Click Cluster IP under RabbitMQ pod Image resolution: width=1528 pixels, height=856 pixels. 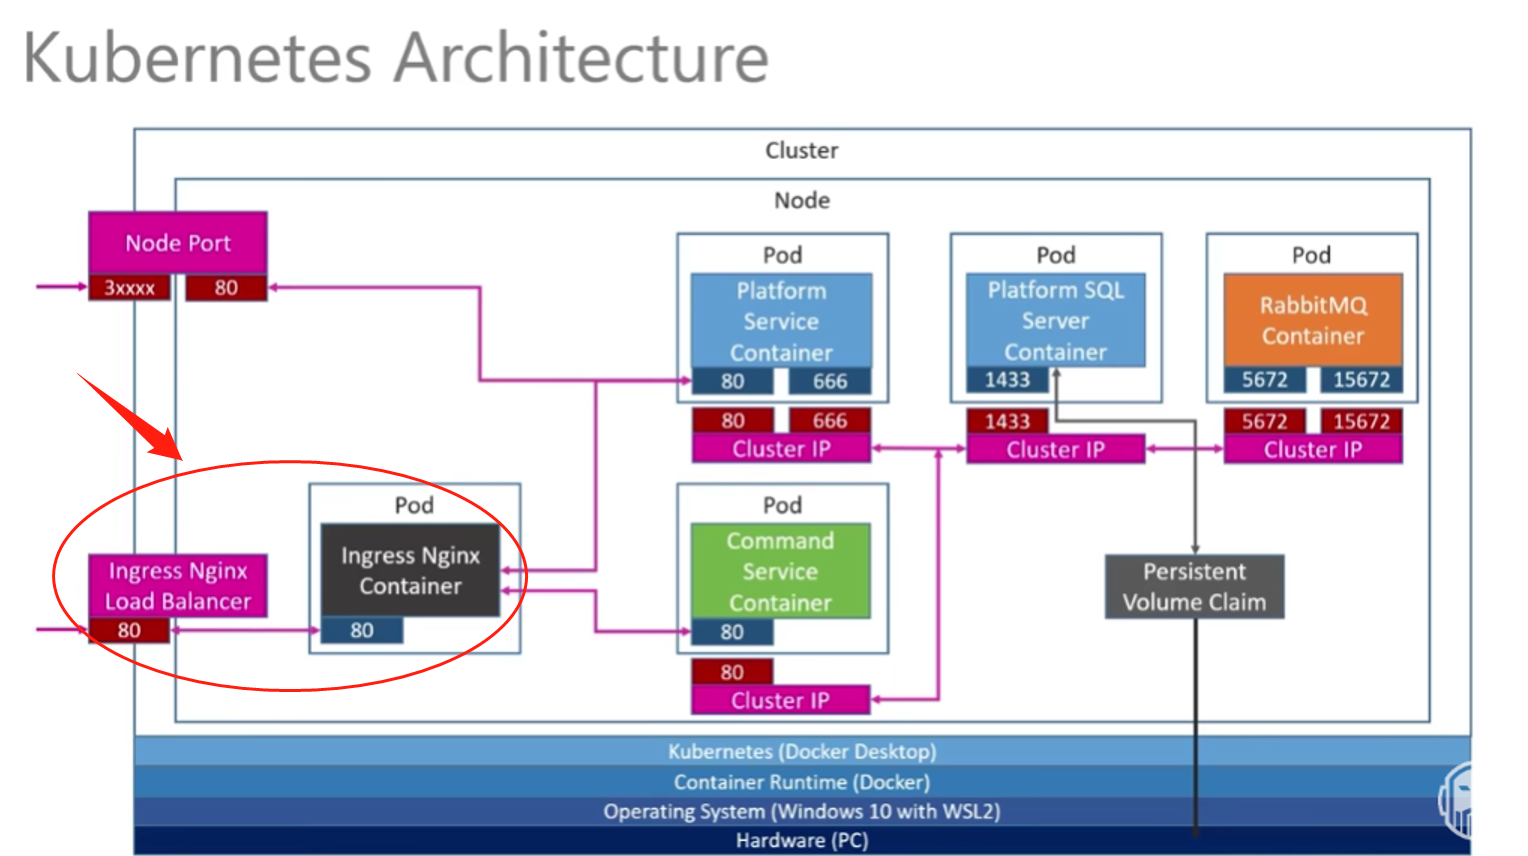1313,449
